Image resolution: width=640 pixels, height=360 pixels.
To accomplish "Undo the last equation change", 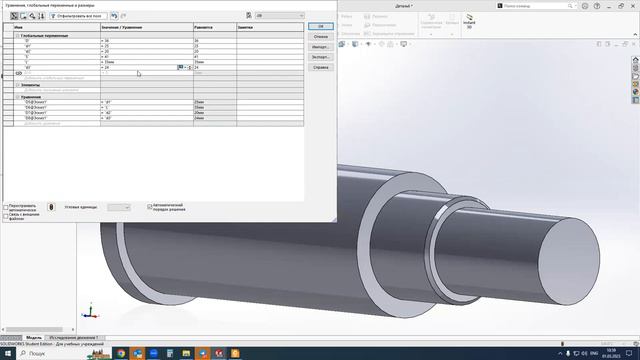I will tap(114, 16).
